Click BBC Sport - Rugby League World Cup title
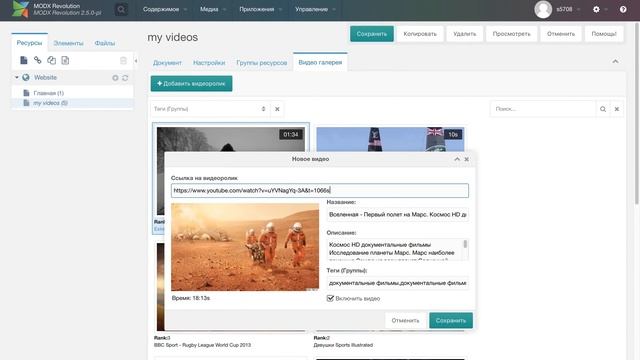640x360 pixels. point(202,345)
